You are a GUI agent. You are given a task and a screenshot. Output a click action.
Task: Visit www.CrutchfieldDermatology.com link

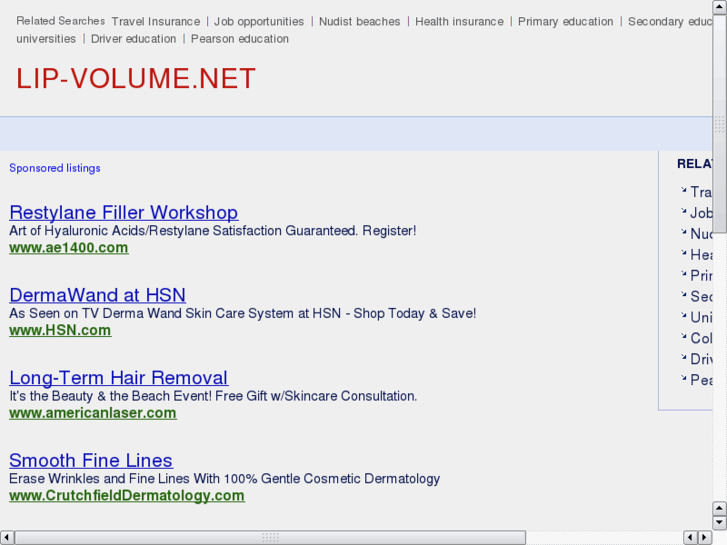(127, 495)
